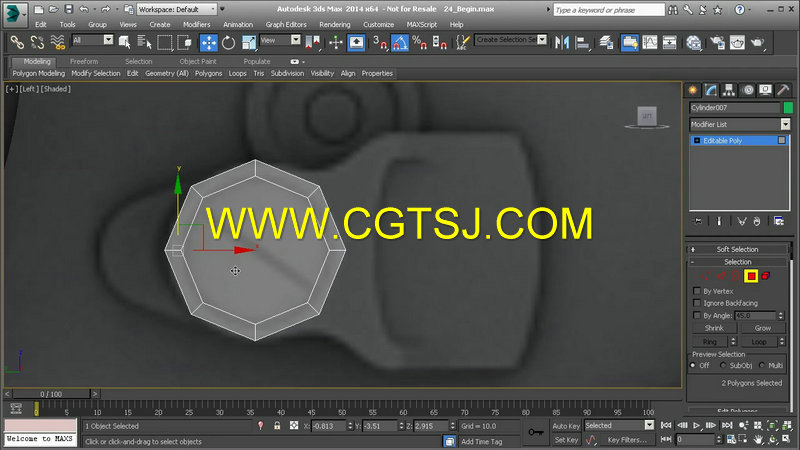Open the Modifier List dropdown
800x450 pixels.
point(739,124)
